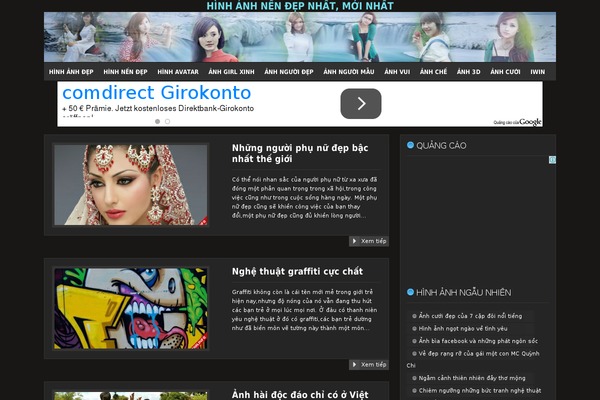Open ẢNH CƯỚI category
Image resolution: width=600 pixels, height=400 pixels.
(x=505, y=72)
